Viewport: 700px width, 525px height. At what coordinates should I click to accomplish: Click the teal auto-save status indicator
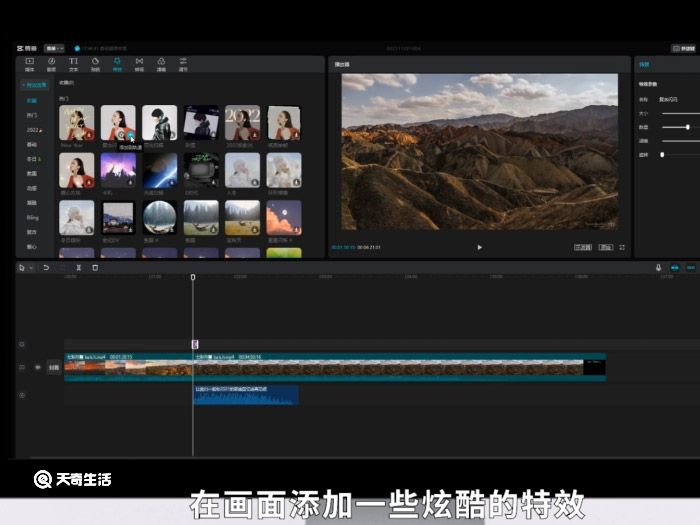pyautogui.click(x=77, y=48)
